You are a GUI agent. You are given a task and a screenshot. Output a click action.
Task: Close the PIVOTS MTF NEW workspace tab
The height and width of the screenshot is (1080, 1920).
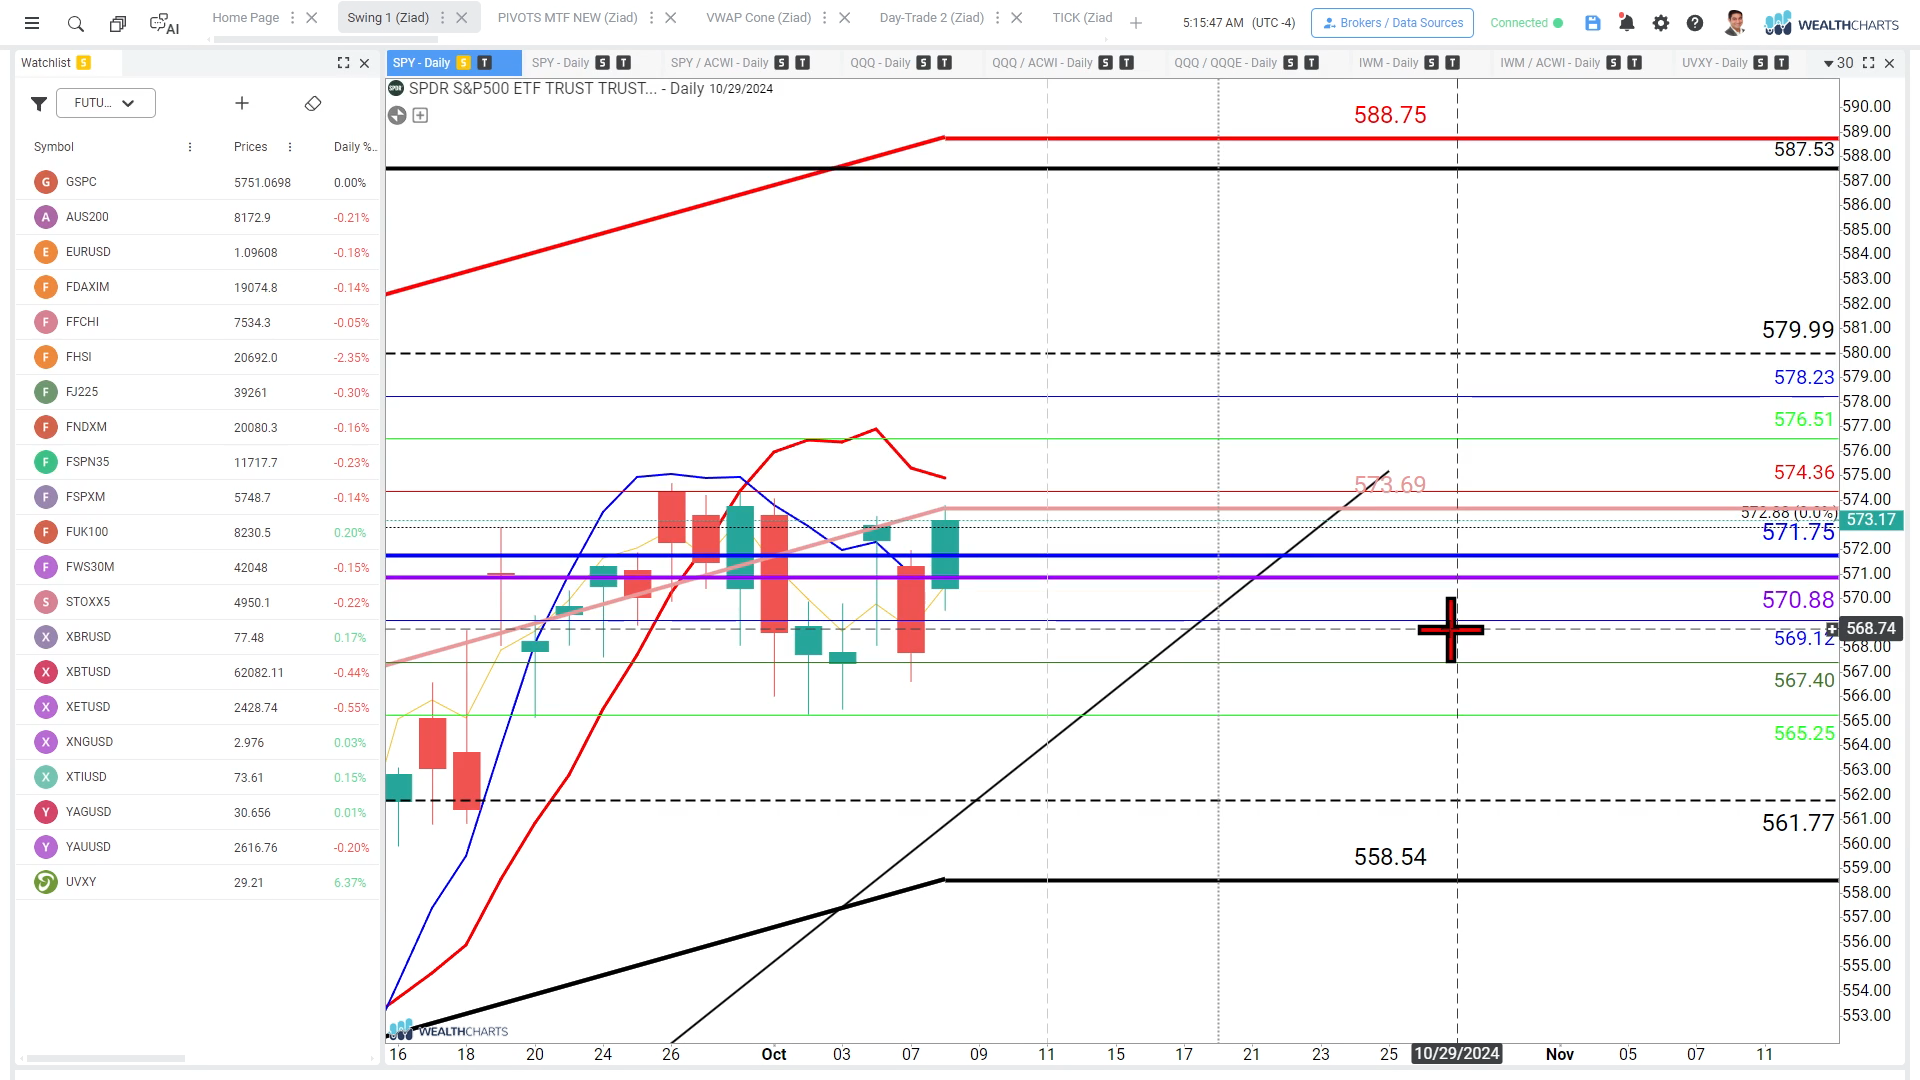671,18
